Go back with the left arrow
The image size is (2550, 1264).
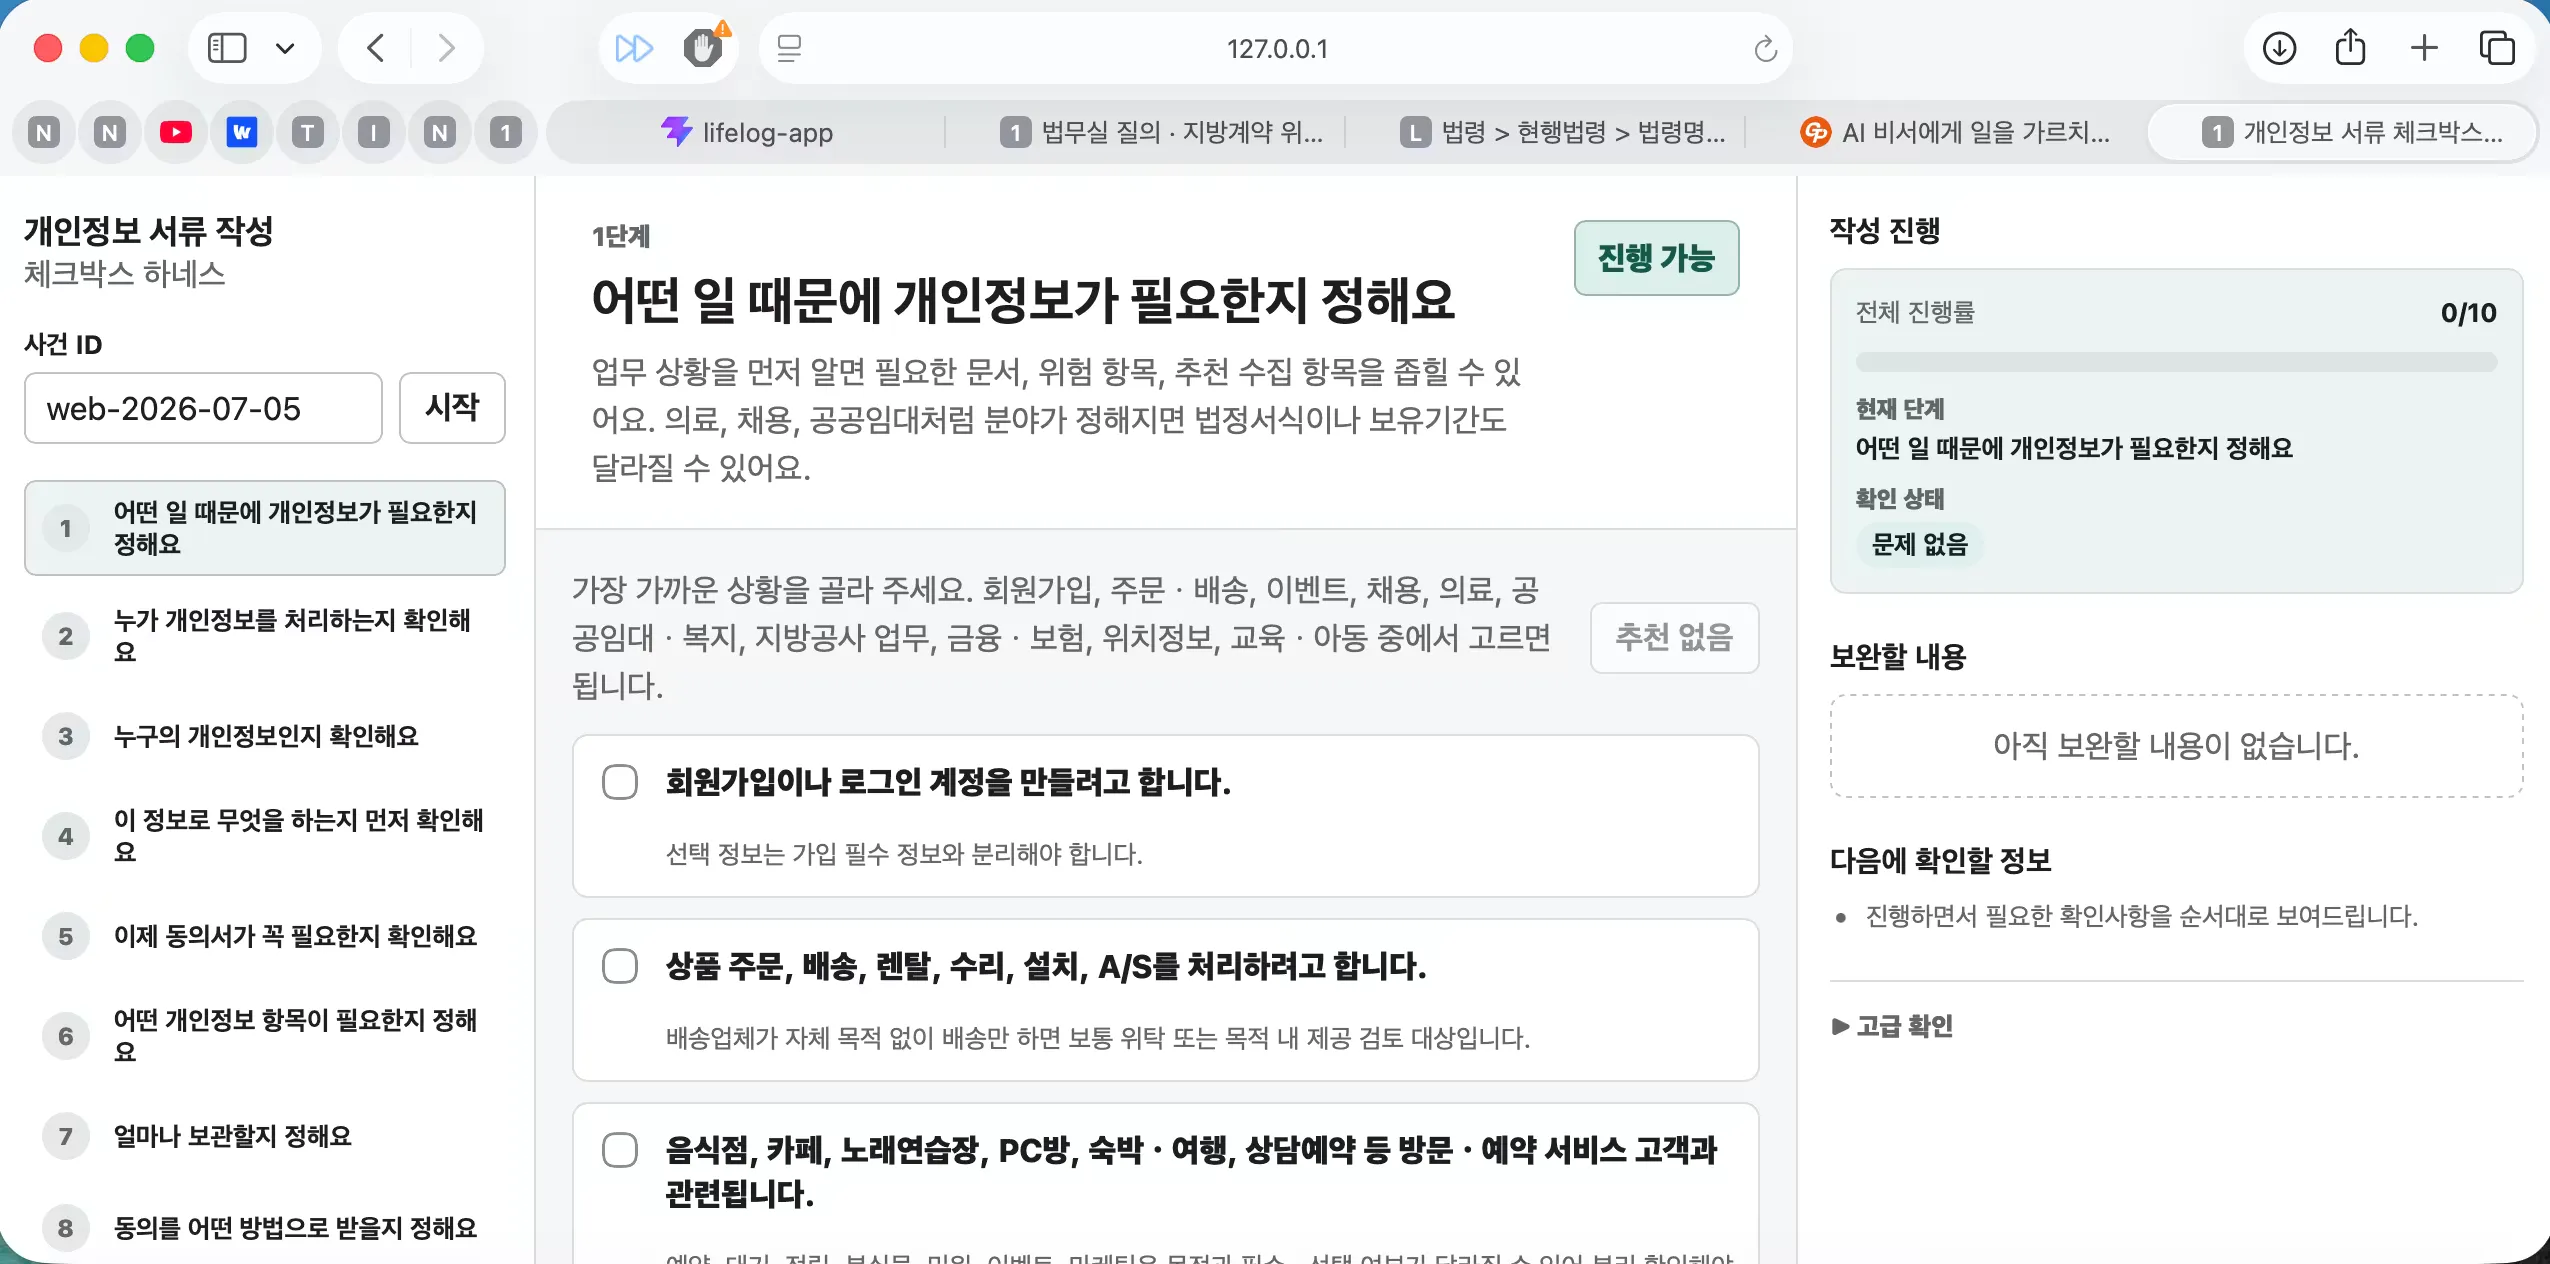pos(376,48)
